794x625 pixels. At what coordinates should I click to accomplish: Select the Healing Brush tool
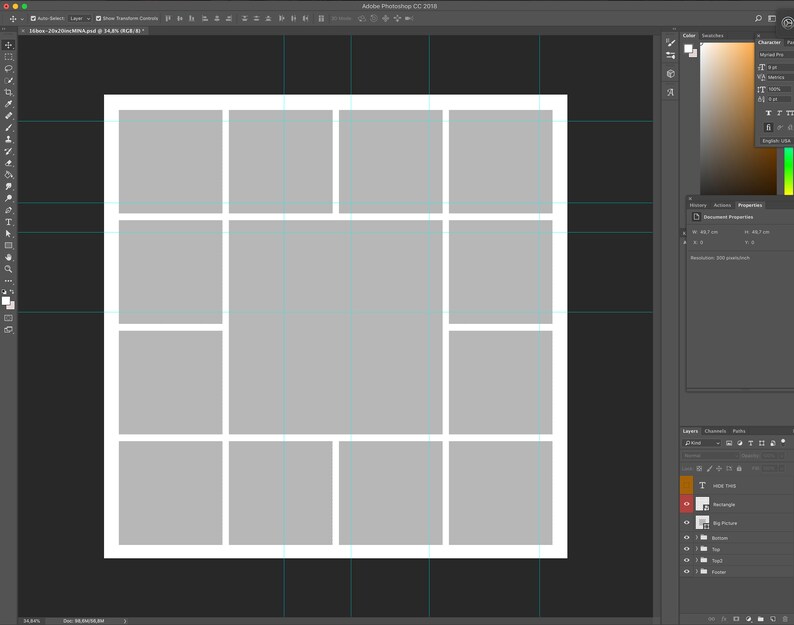[9, 115]
